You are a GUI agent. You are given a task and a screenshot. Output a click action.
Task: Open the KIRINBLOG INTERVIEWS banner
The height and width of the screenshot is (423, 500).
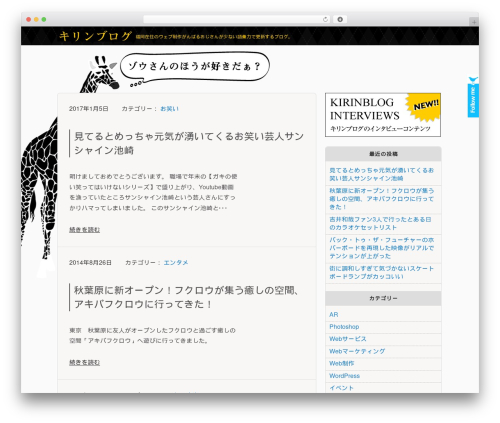383,115
